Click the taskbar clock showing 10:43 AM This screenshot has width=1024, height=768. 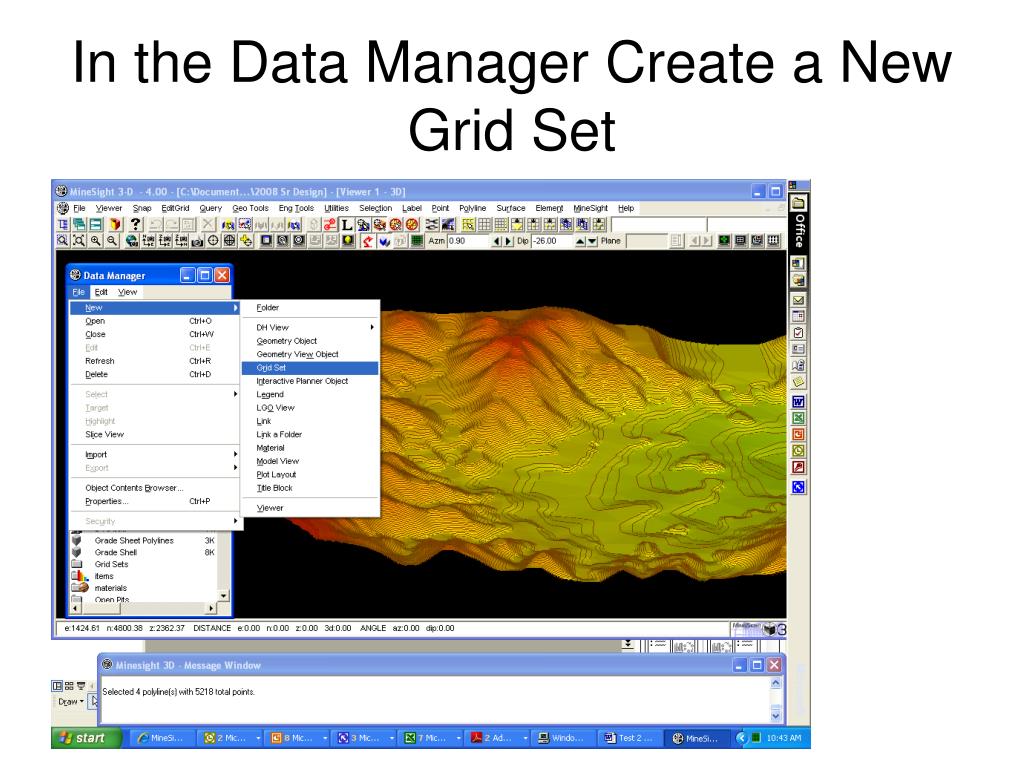pyautogui.click(x=784, y=738)
